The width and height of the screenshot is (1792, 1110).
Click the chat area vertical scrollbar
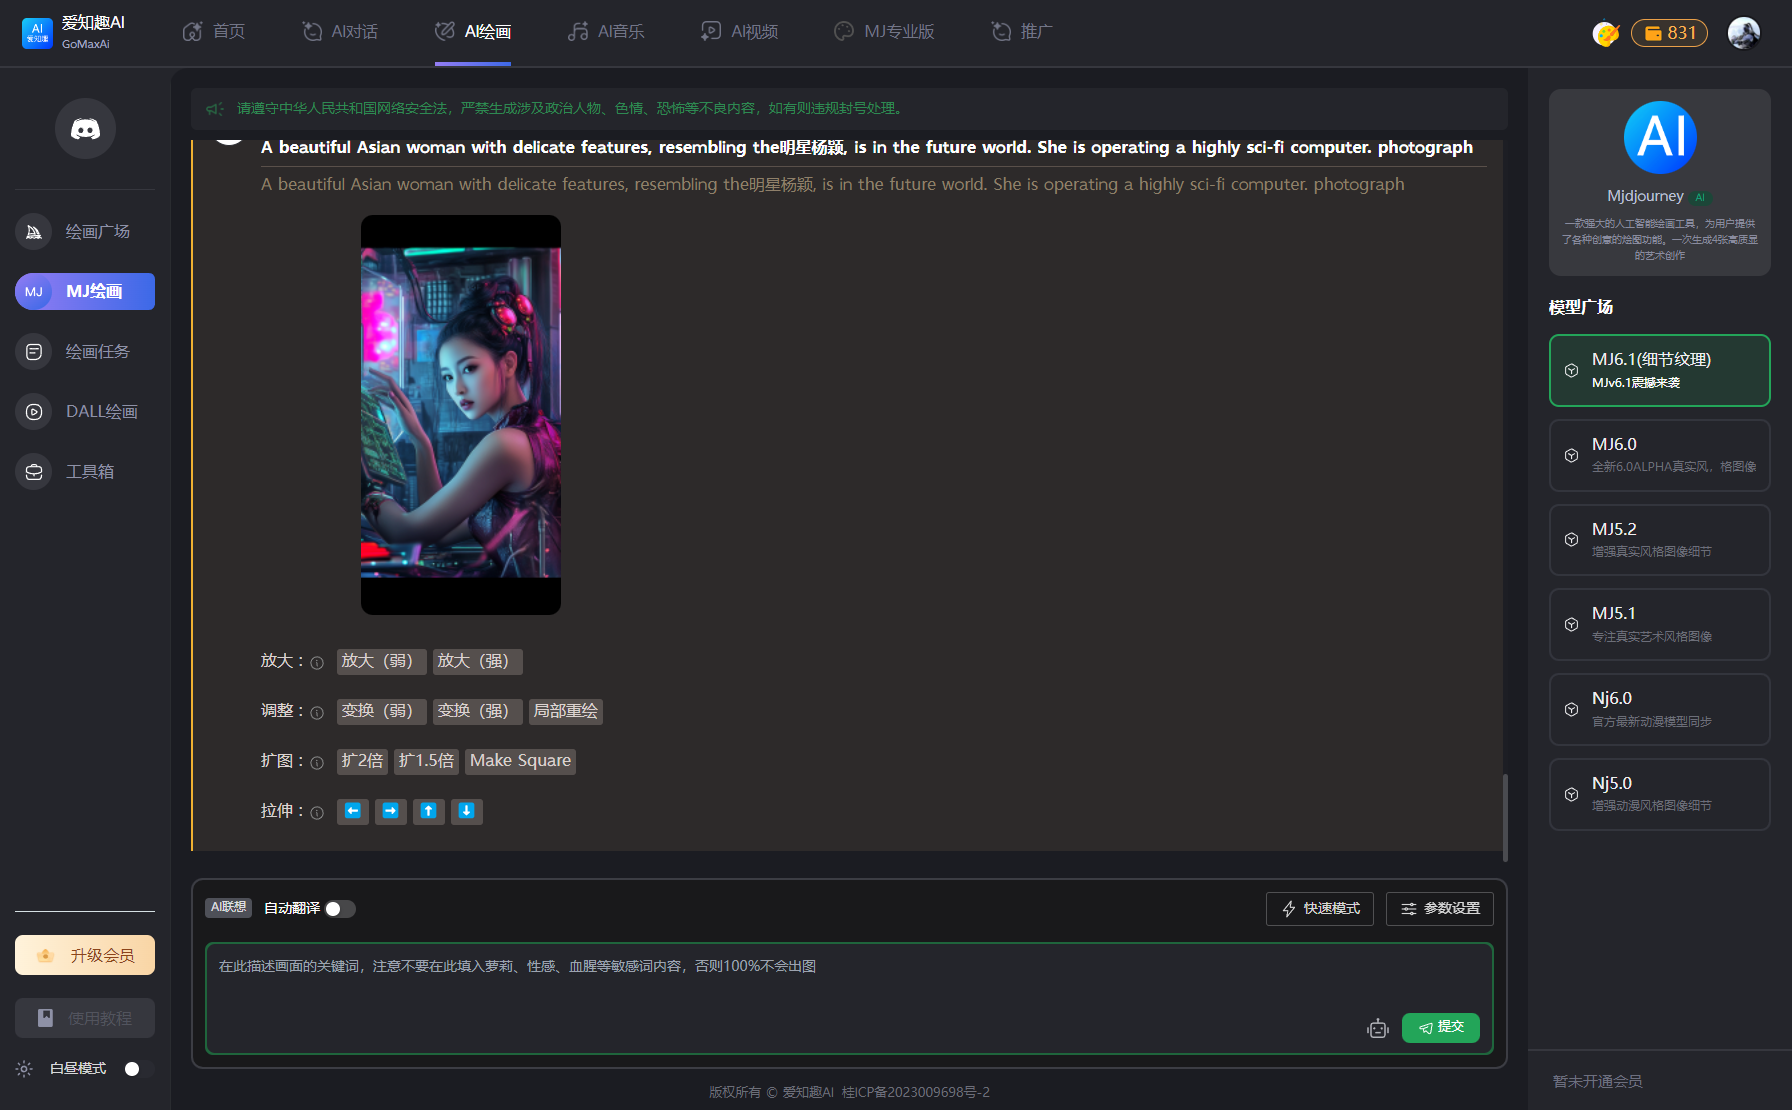pyautogui.click(x=1505, y=817)
